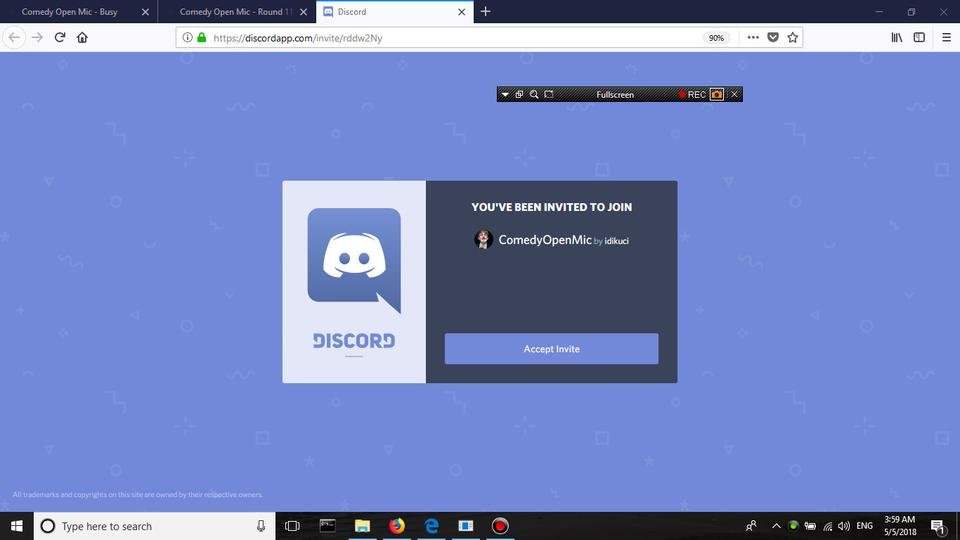This screenshot has height=540, width=960.
Task: Start recording with the REC button
Action: (x=692, y=94)
